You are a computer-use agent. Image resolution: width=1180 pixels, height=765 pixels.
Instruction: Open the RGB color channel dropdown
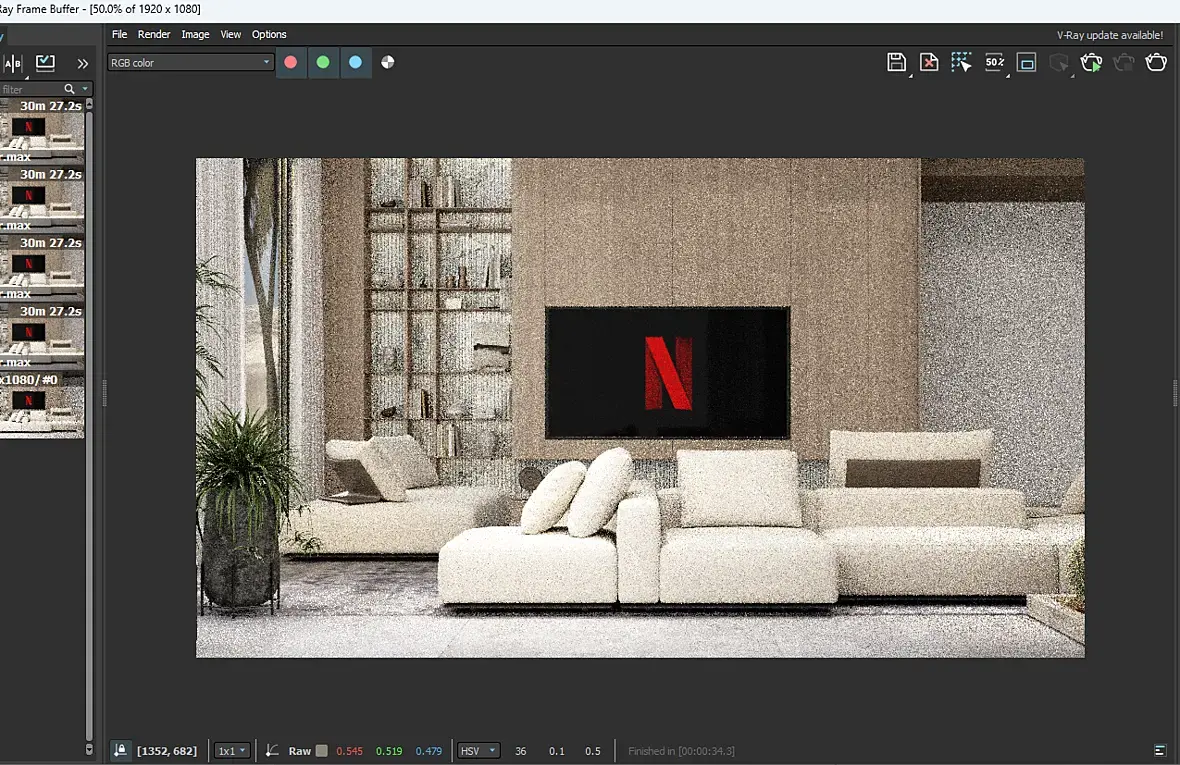pyautogui.click(x=190, y=62)
